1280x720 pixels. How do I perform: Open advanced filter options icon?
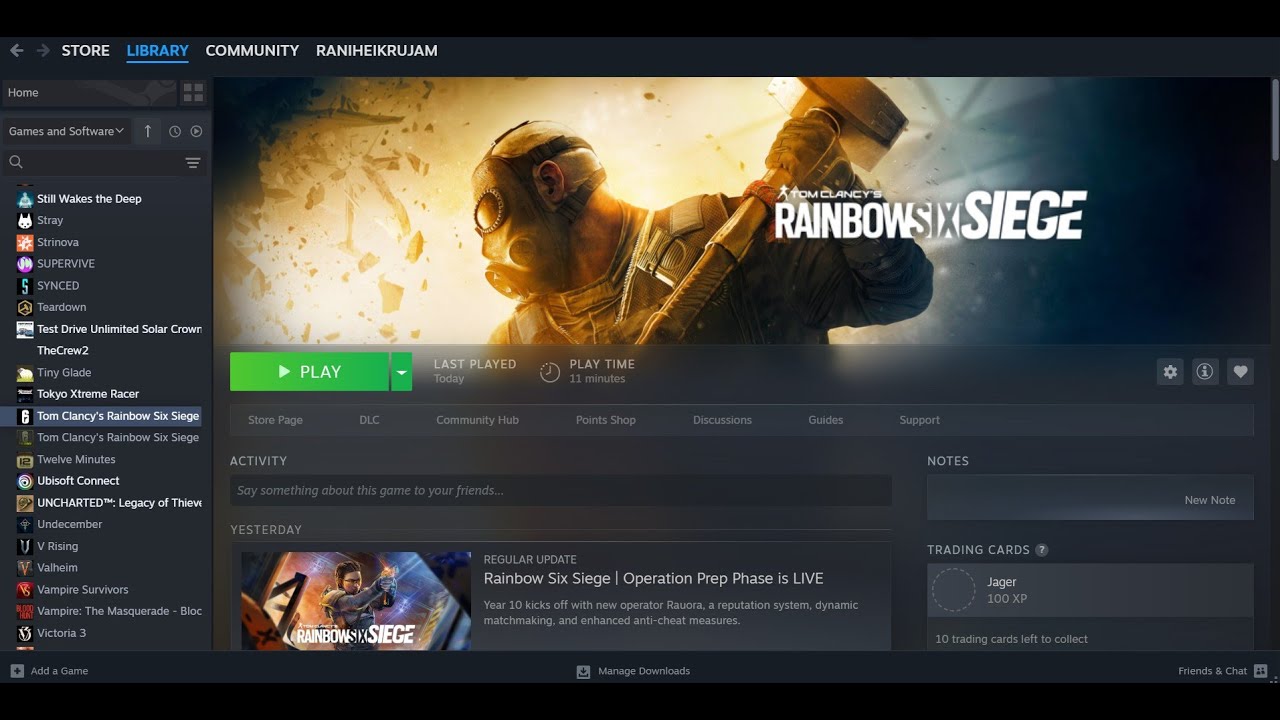[193, 162]
